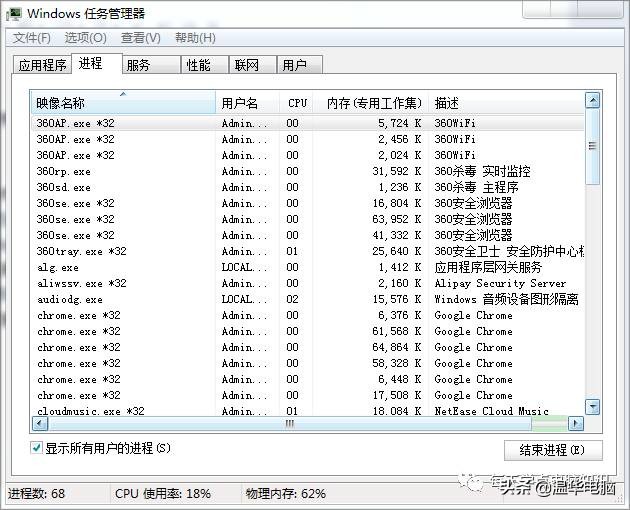Sort by 内存(专用工作集) column header
630x510 pixels.
pos(371,103)
